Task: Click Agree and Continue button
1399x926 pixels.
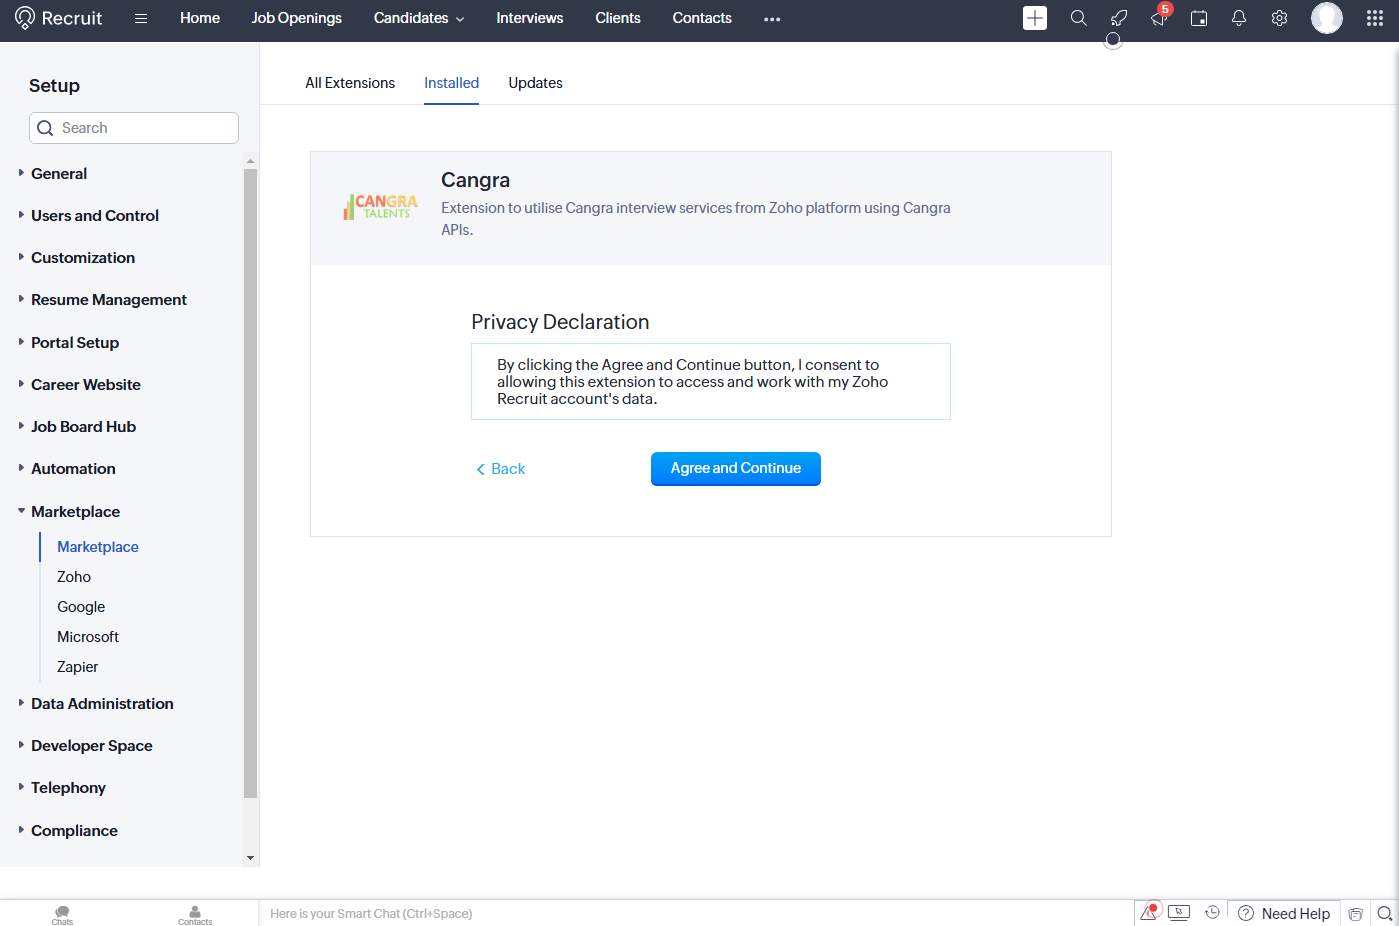Action: coord(736,468)
